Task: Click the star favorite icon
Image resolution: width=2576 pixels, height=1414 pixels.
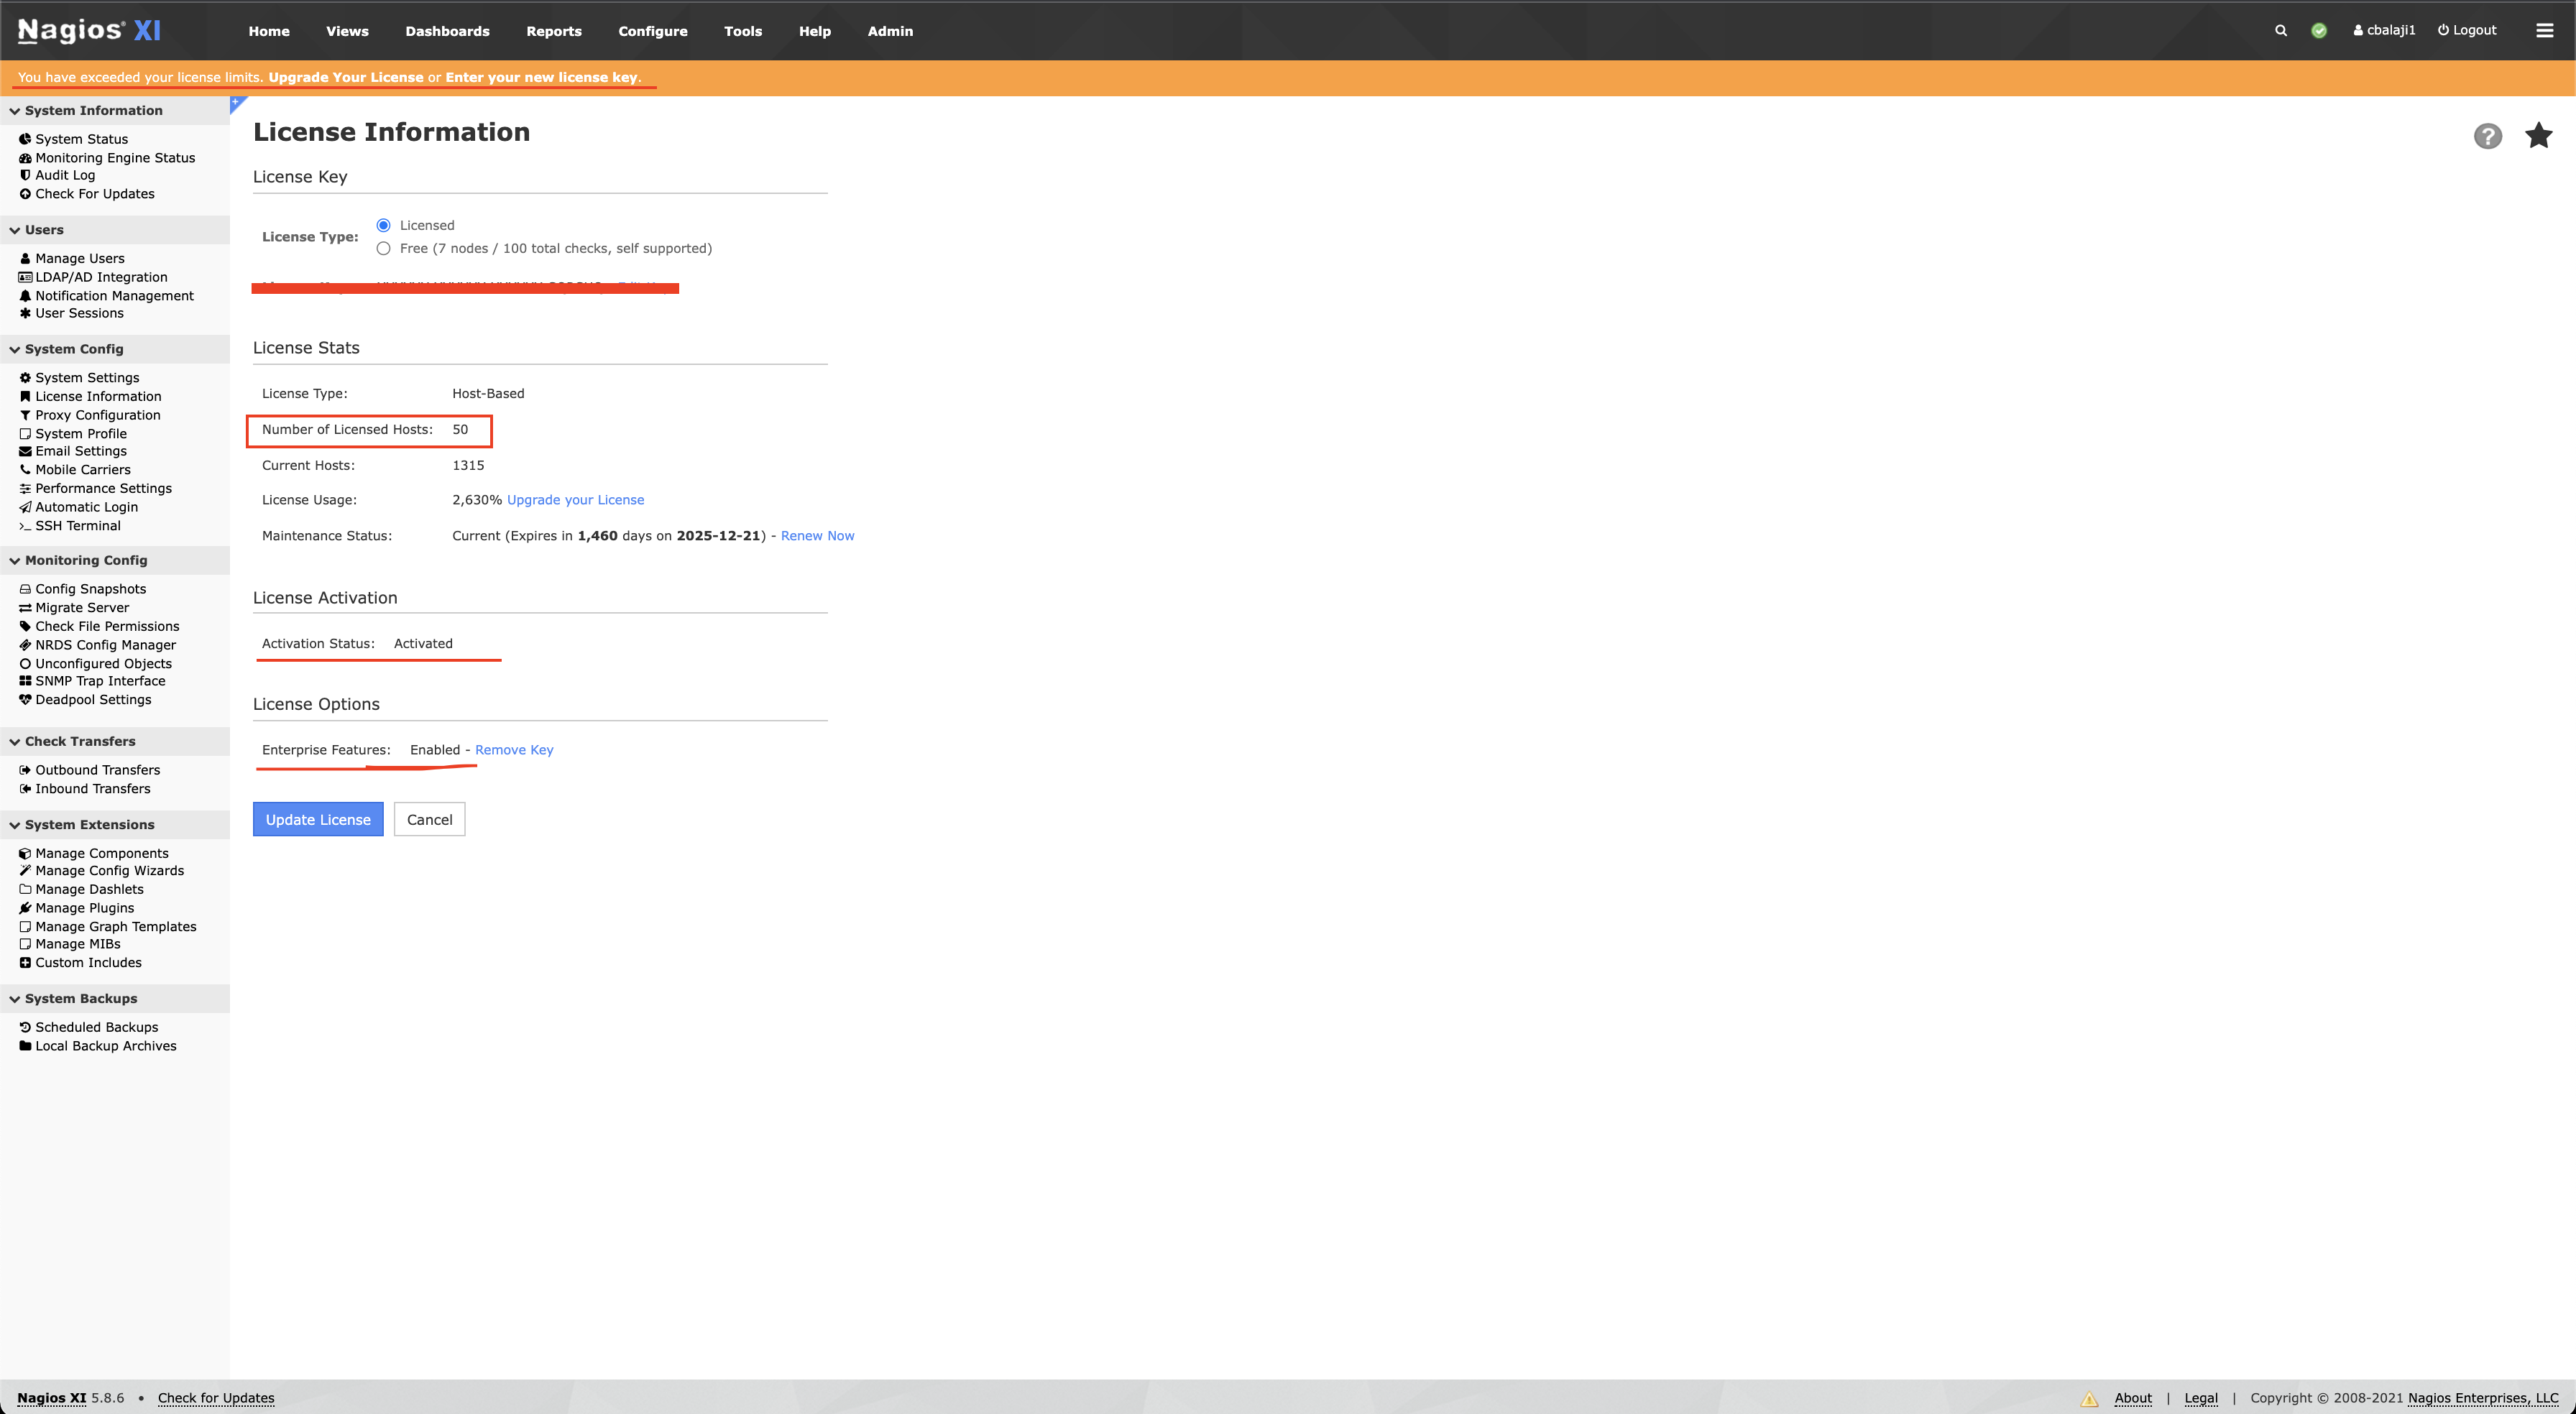Action: click(x=2538, y=135)
